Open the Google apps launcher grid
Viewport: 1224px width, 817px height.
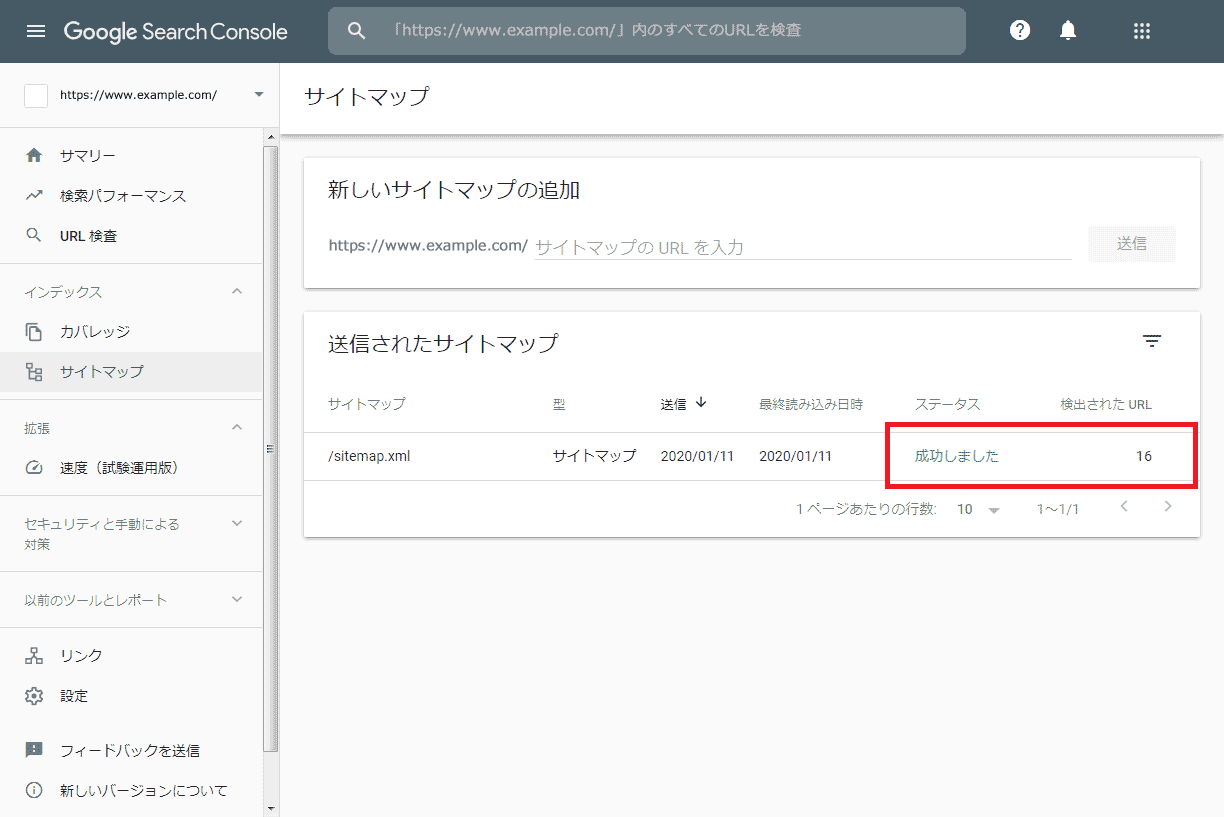(x=1142, y=31)
